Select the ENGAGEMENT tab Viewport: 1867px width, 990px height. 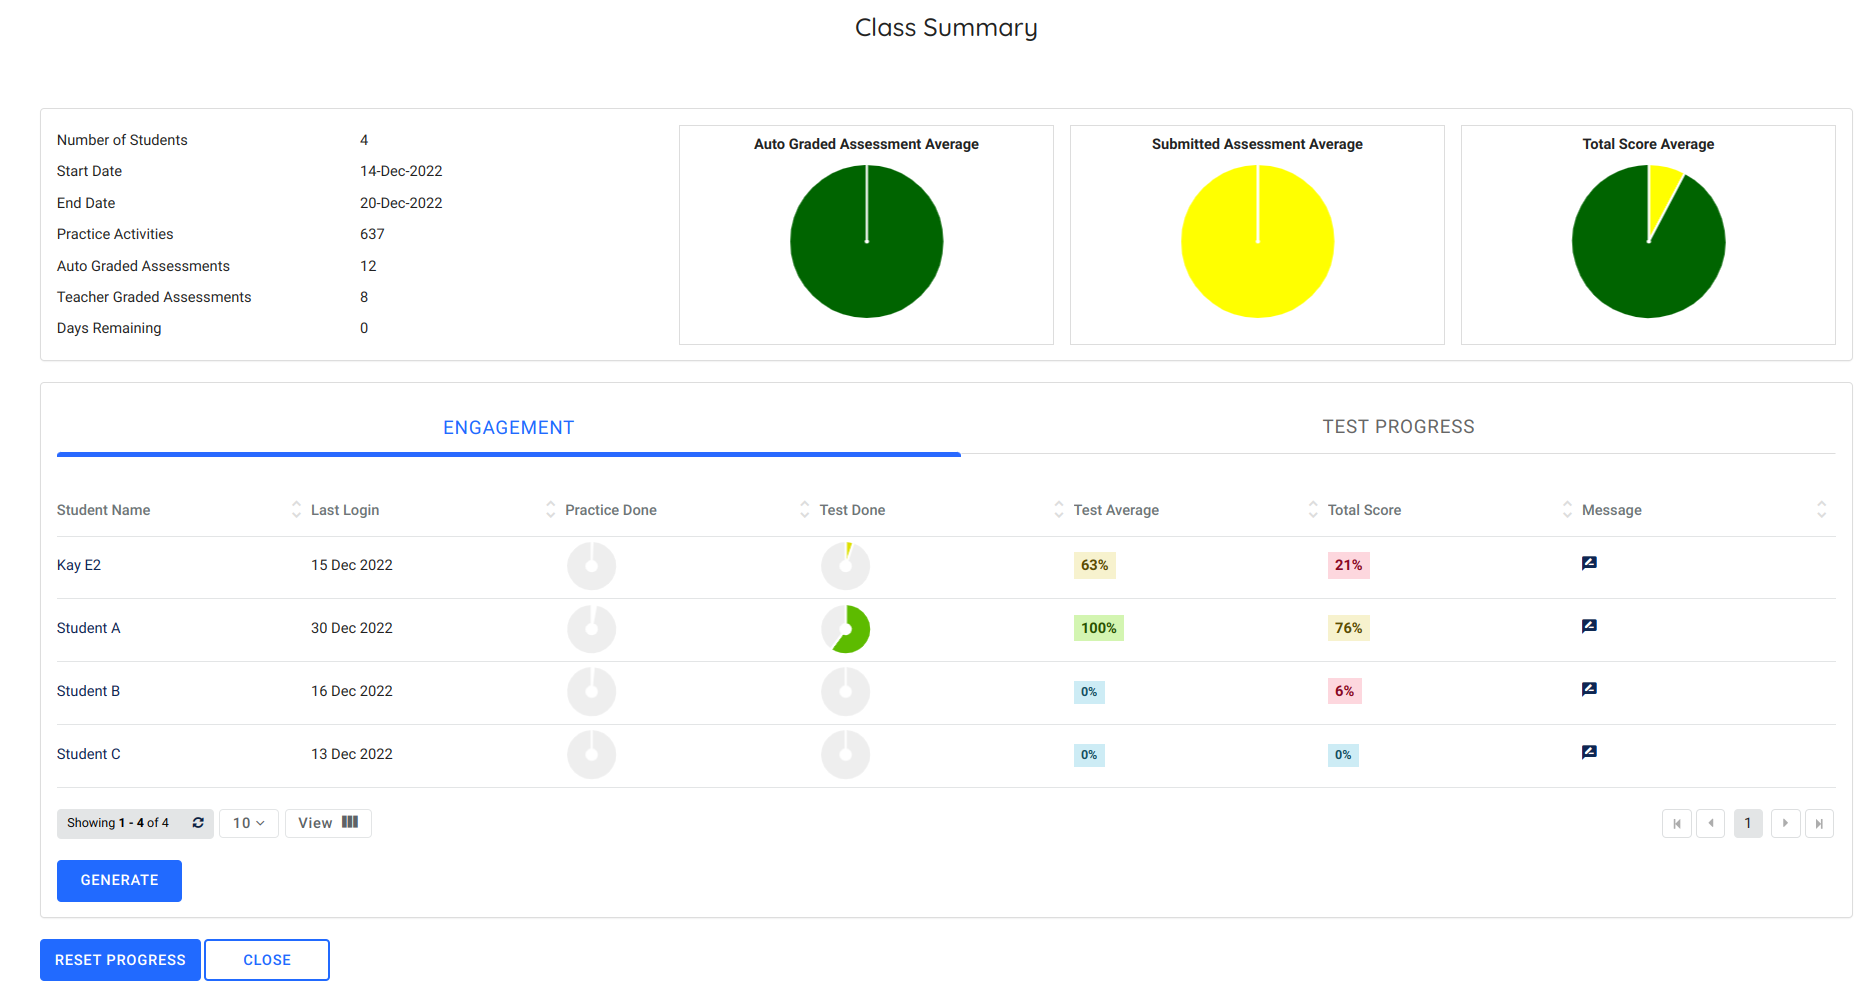508,427
